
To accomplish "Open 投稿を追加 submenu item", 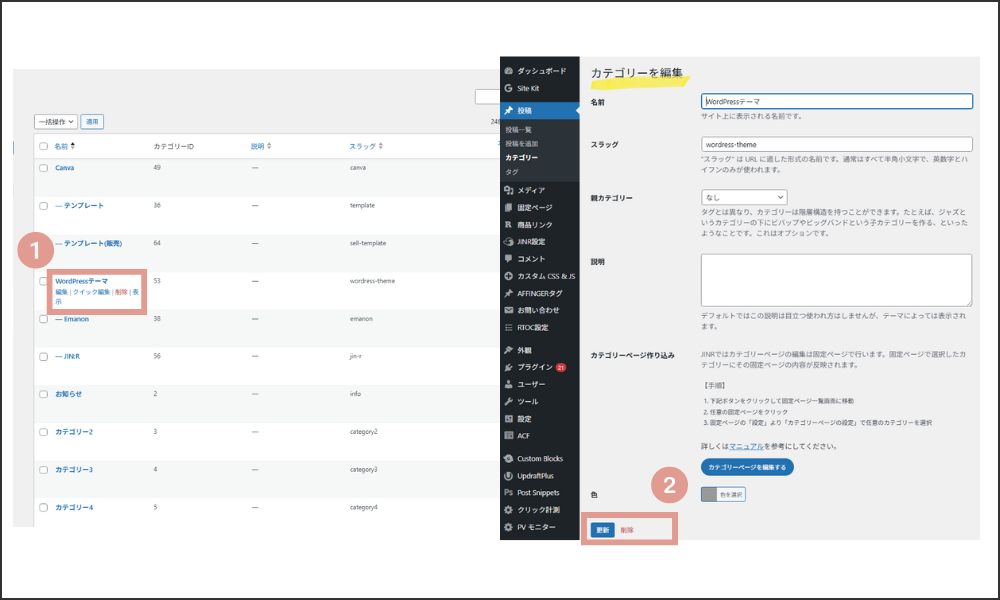I will (x=522, y=143).
